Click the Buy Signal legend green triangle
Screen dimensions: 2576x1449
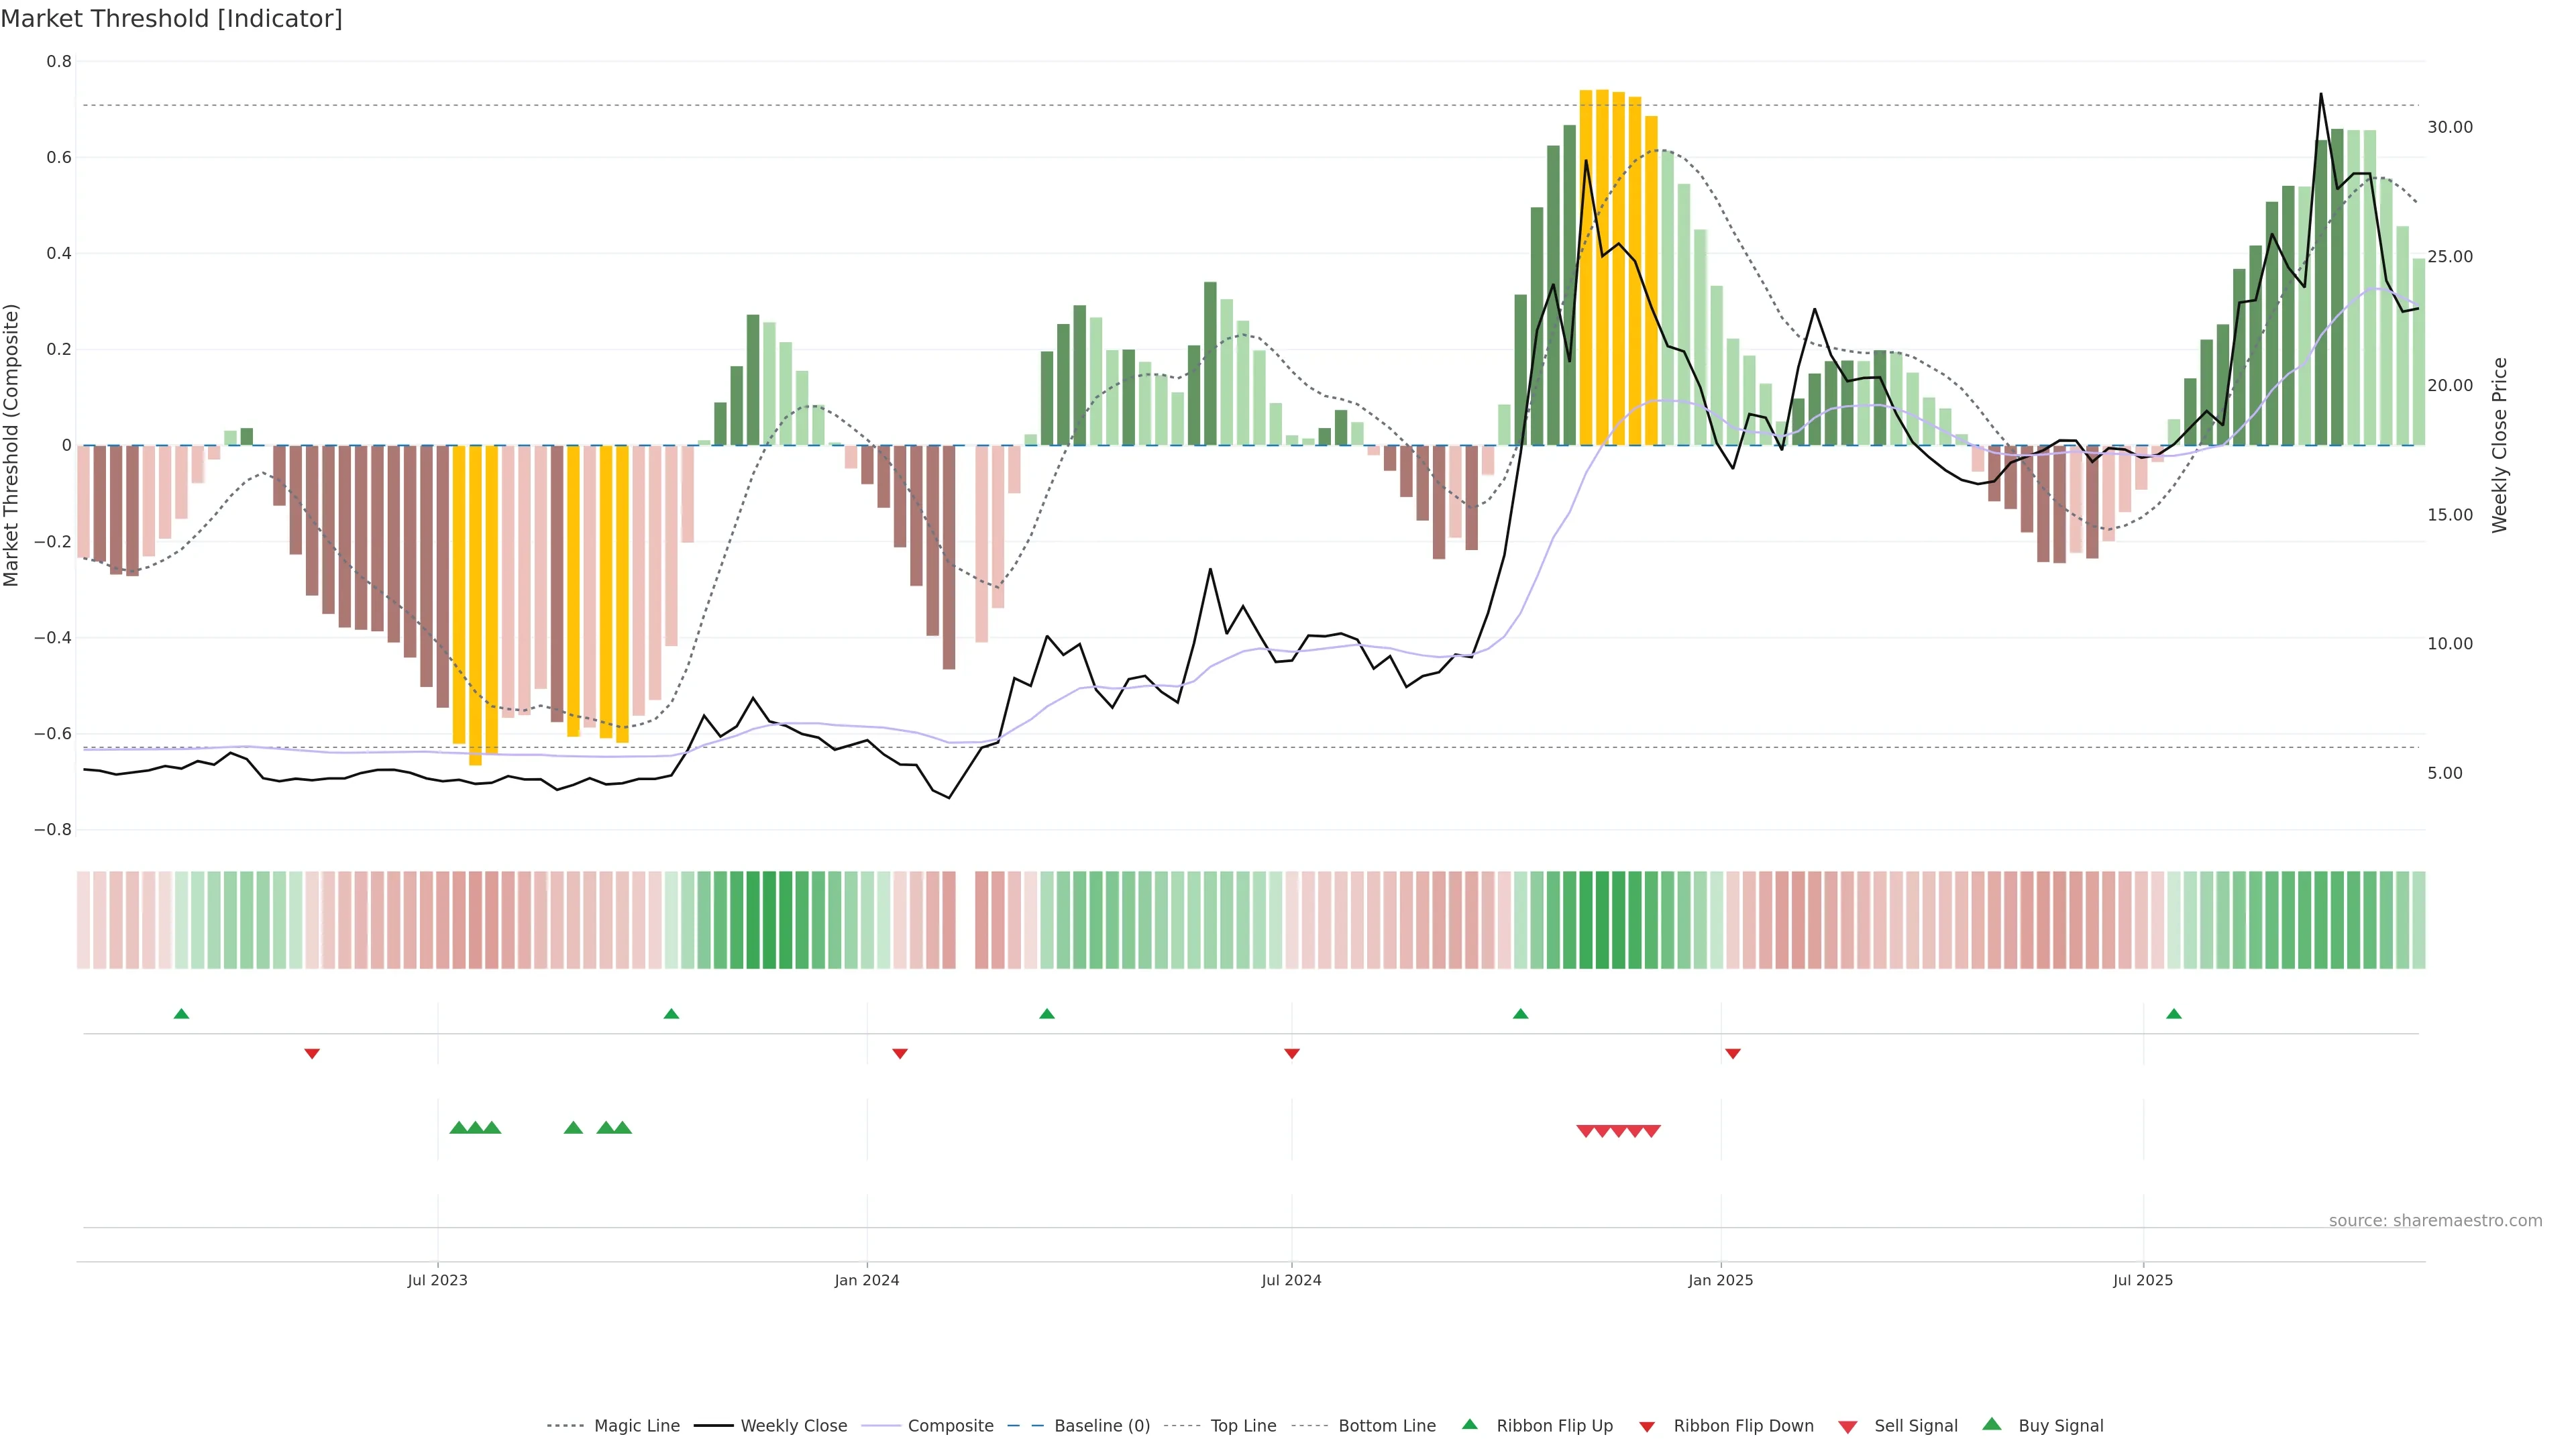(x=1992, y=1424)
